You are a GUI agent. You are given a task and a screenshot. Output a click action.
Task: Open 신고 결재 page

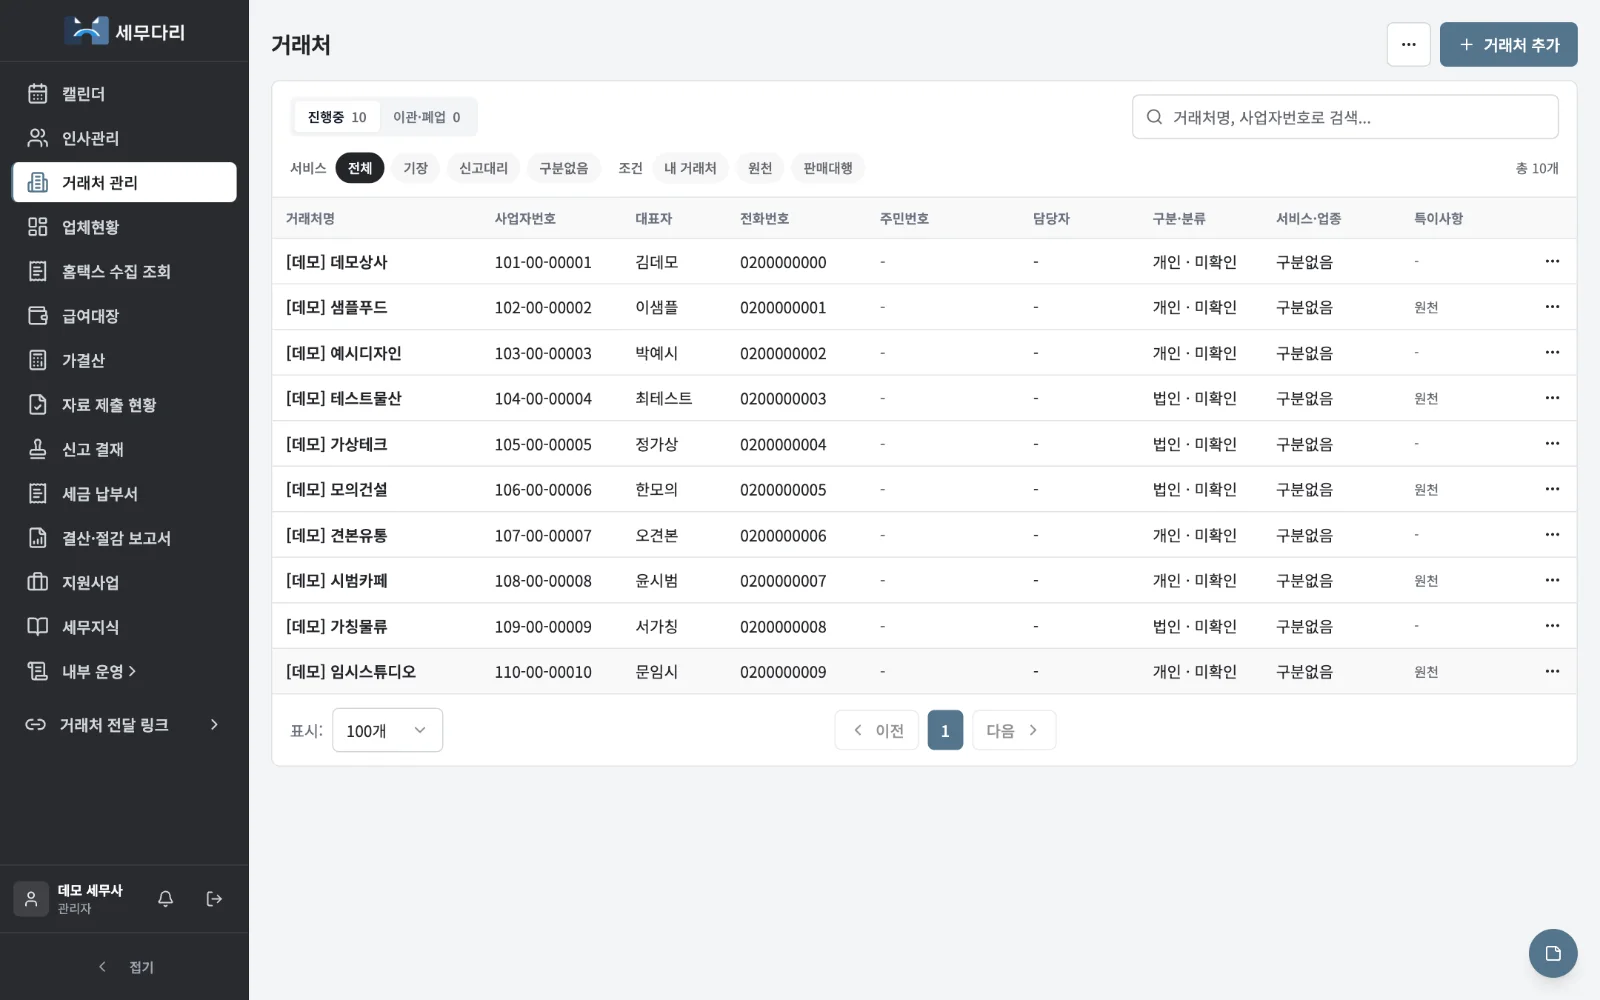point(124,449)
